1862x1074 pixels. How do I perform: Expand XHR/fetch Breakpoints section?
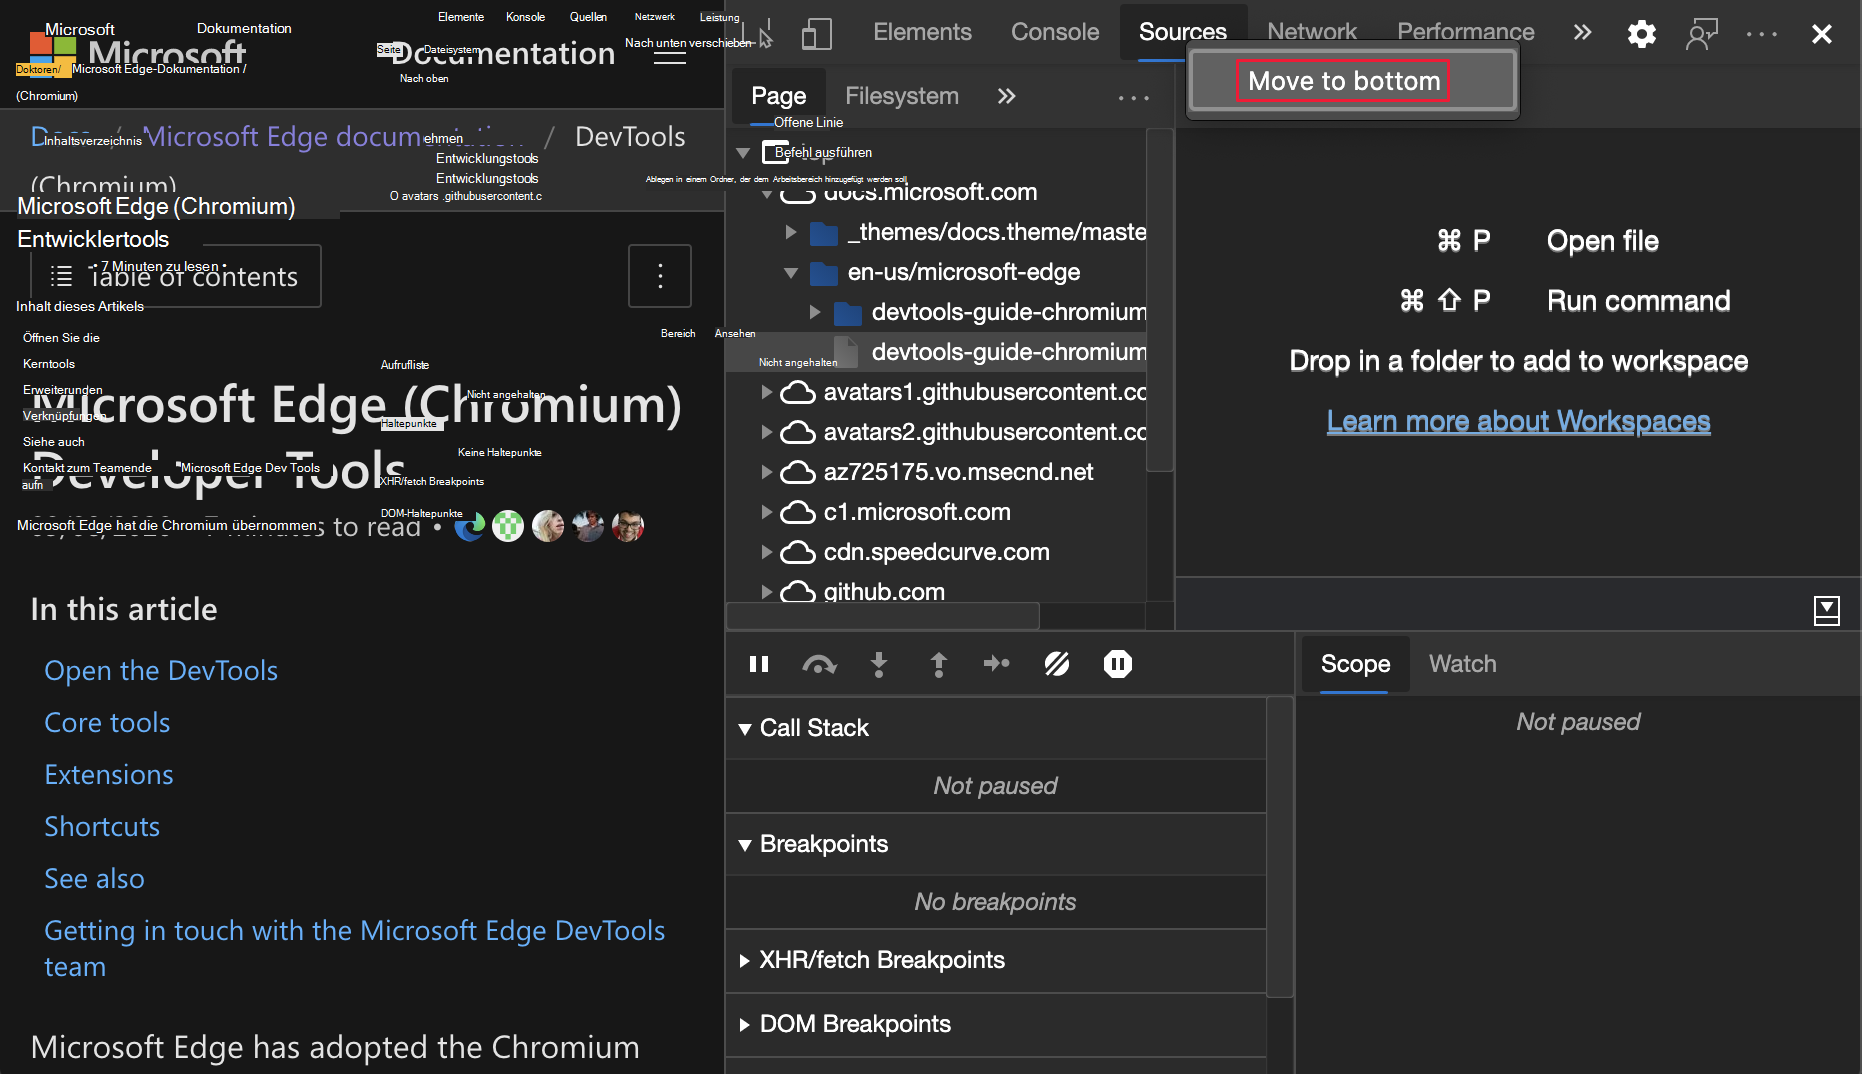(x=745, y=961)
